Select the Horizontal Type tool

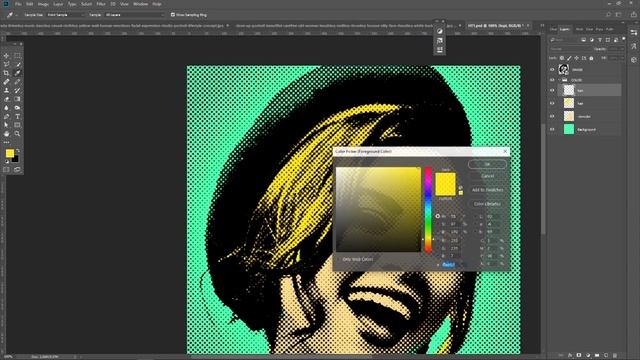[x=17, y=116]
